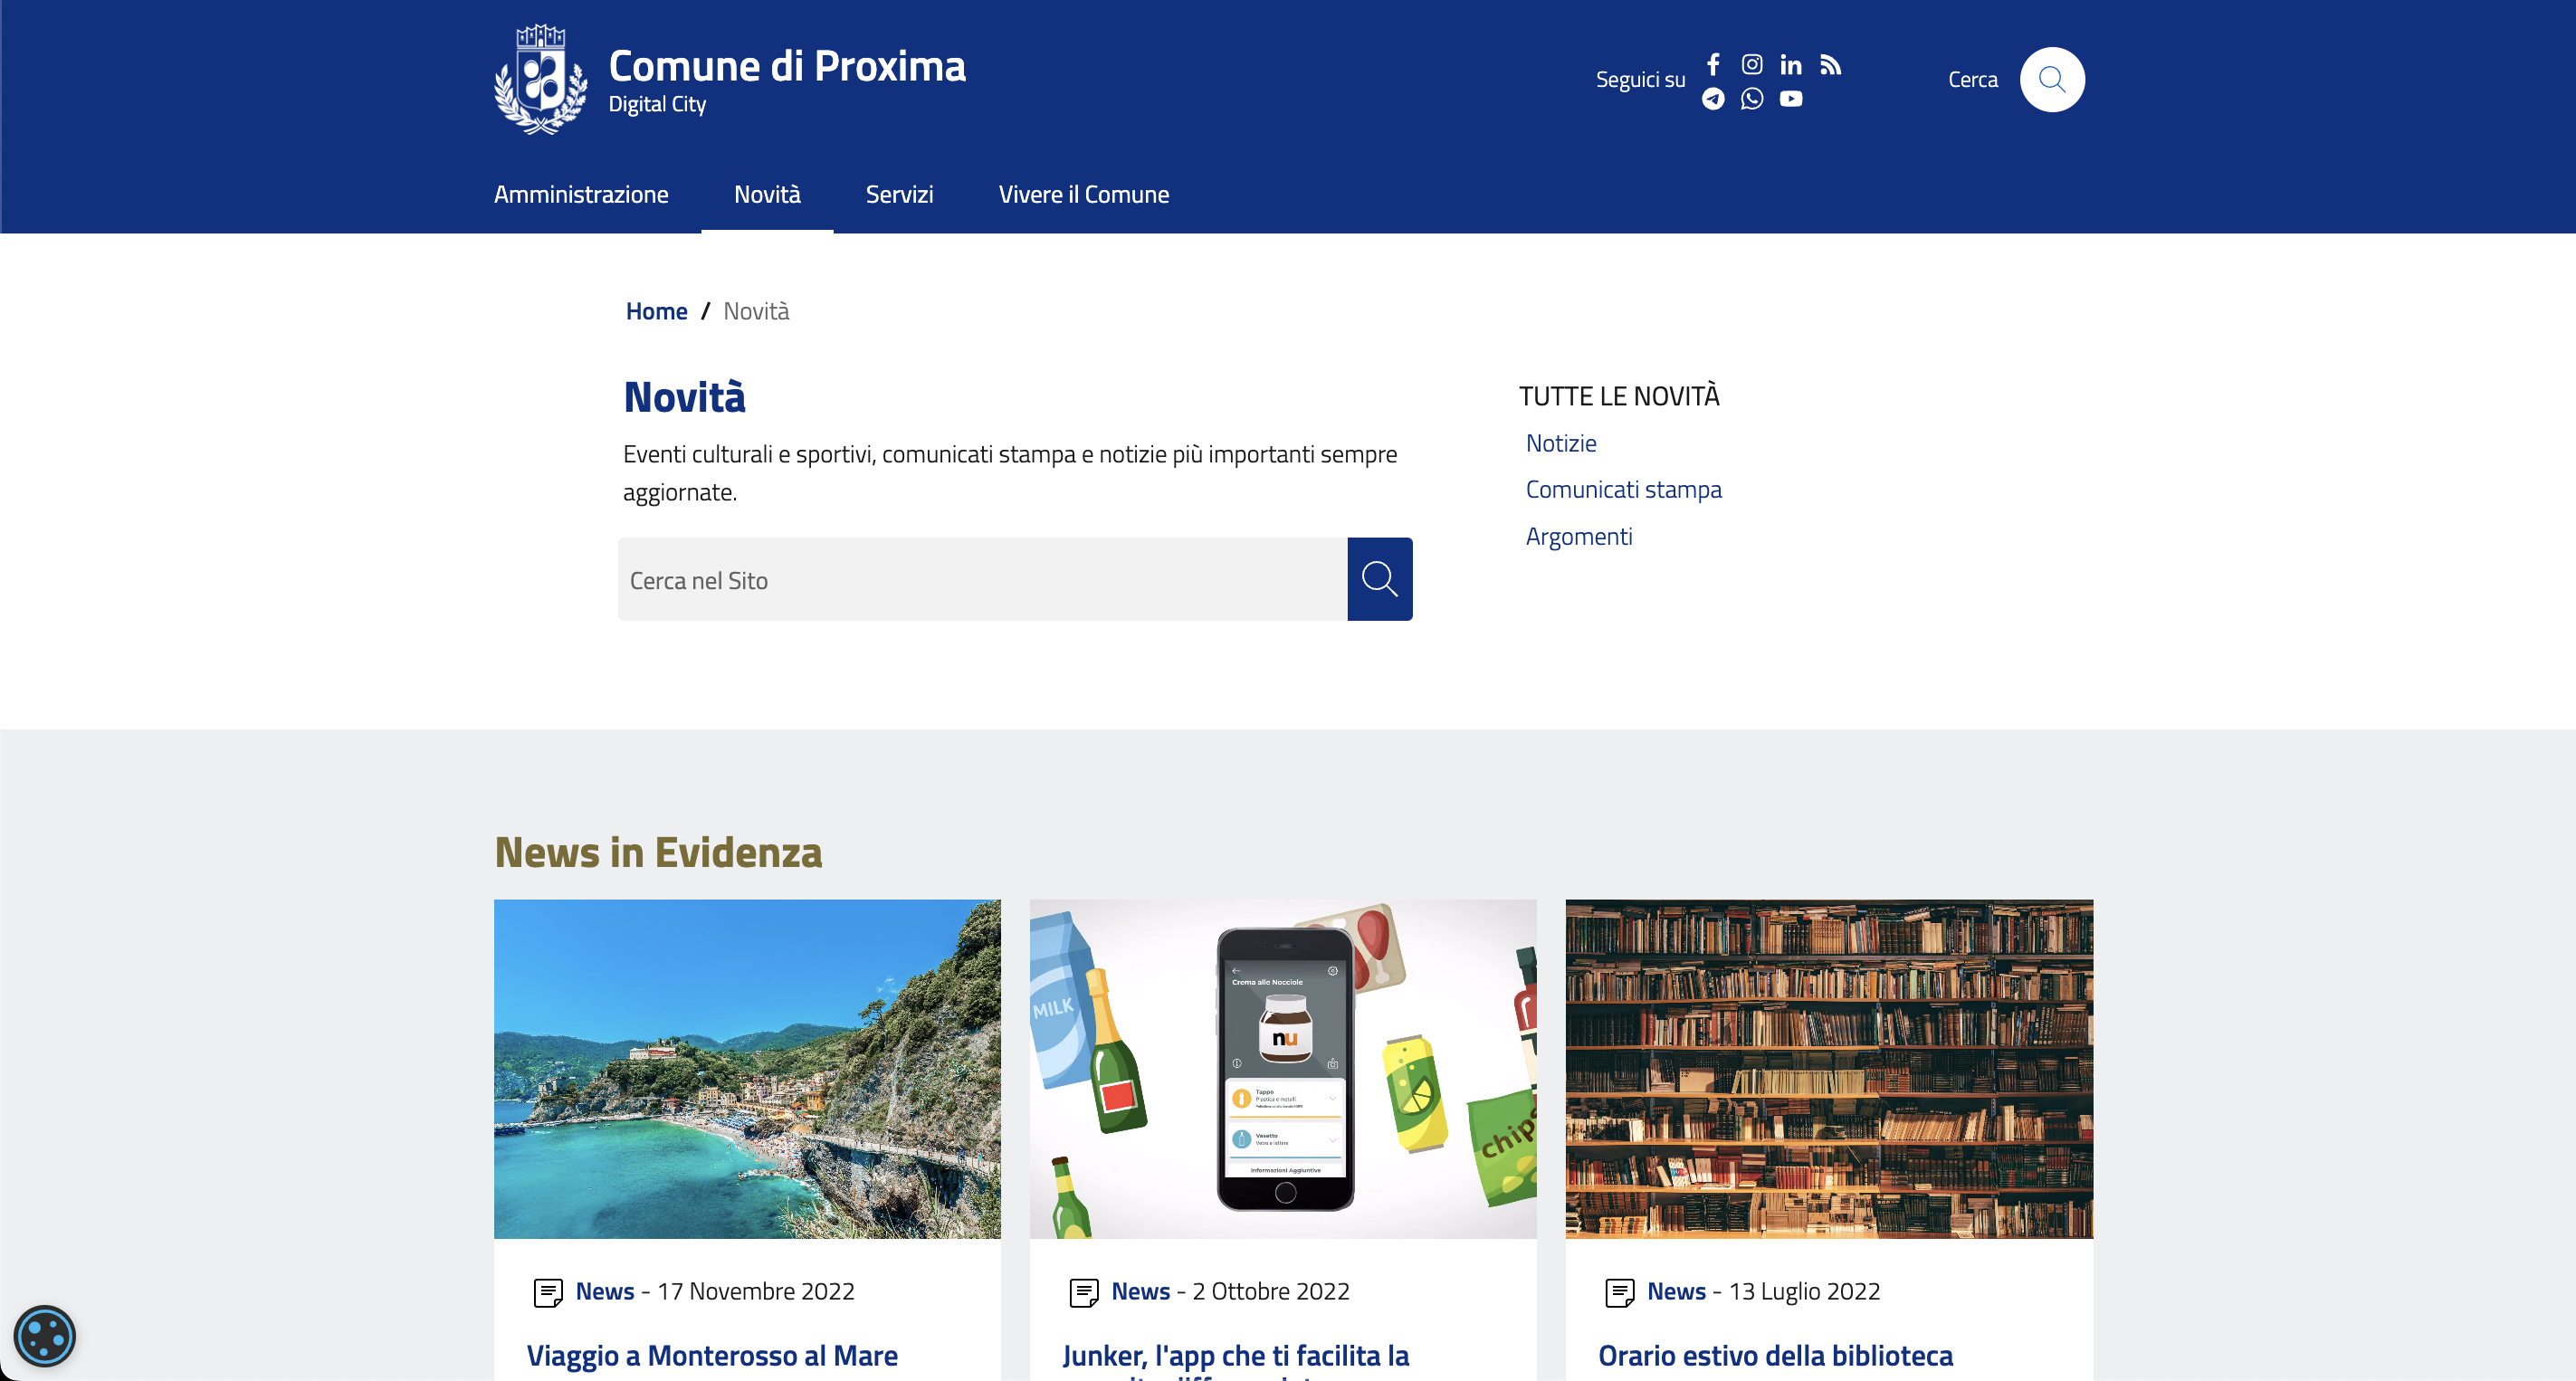The width and height of the screenshot is (2576, 1381).
Task: Open cookie settings icon at bottom left
Action: click(45, 1335)
